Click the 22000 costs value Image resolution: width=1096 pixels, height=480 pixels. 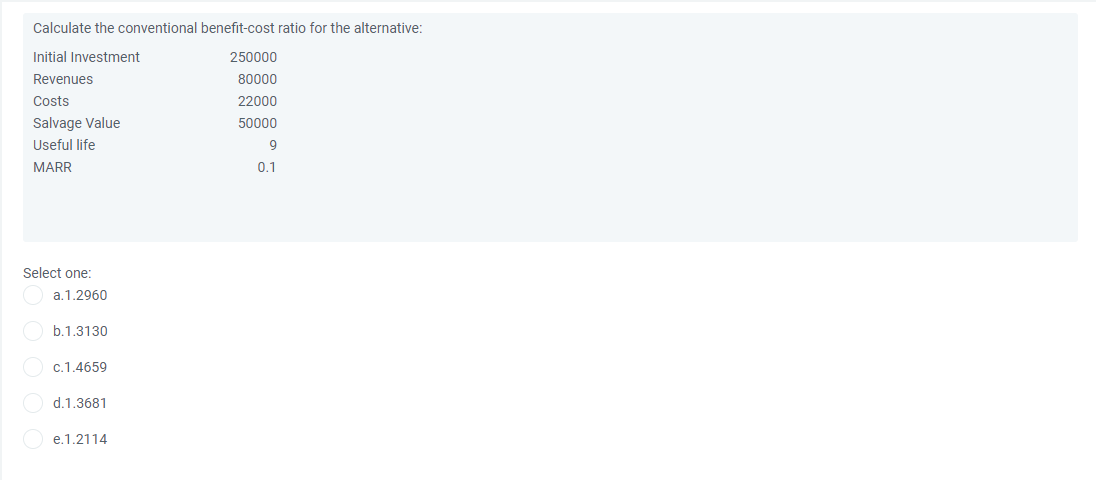coord(257,101)
